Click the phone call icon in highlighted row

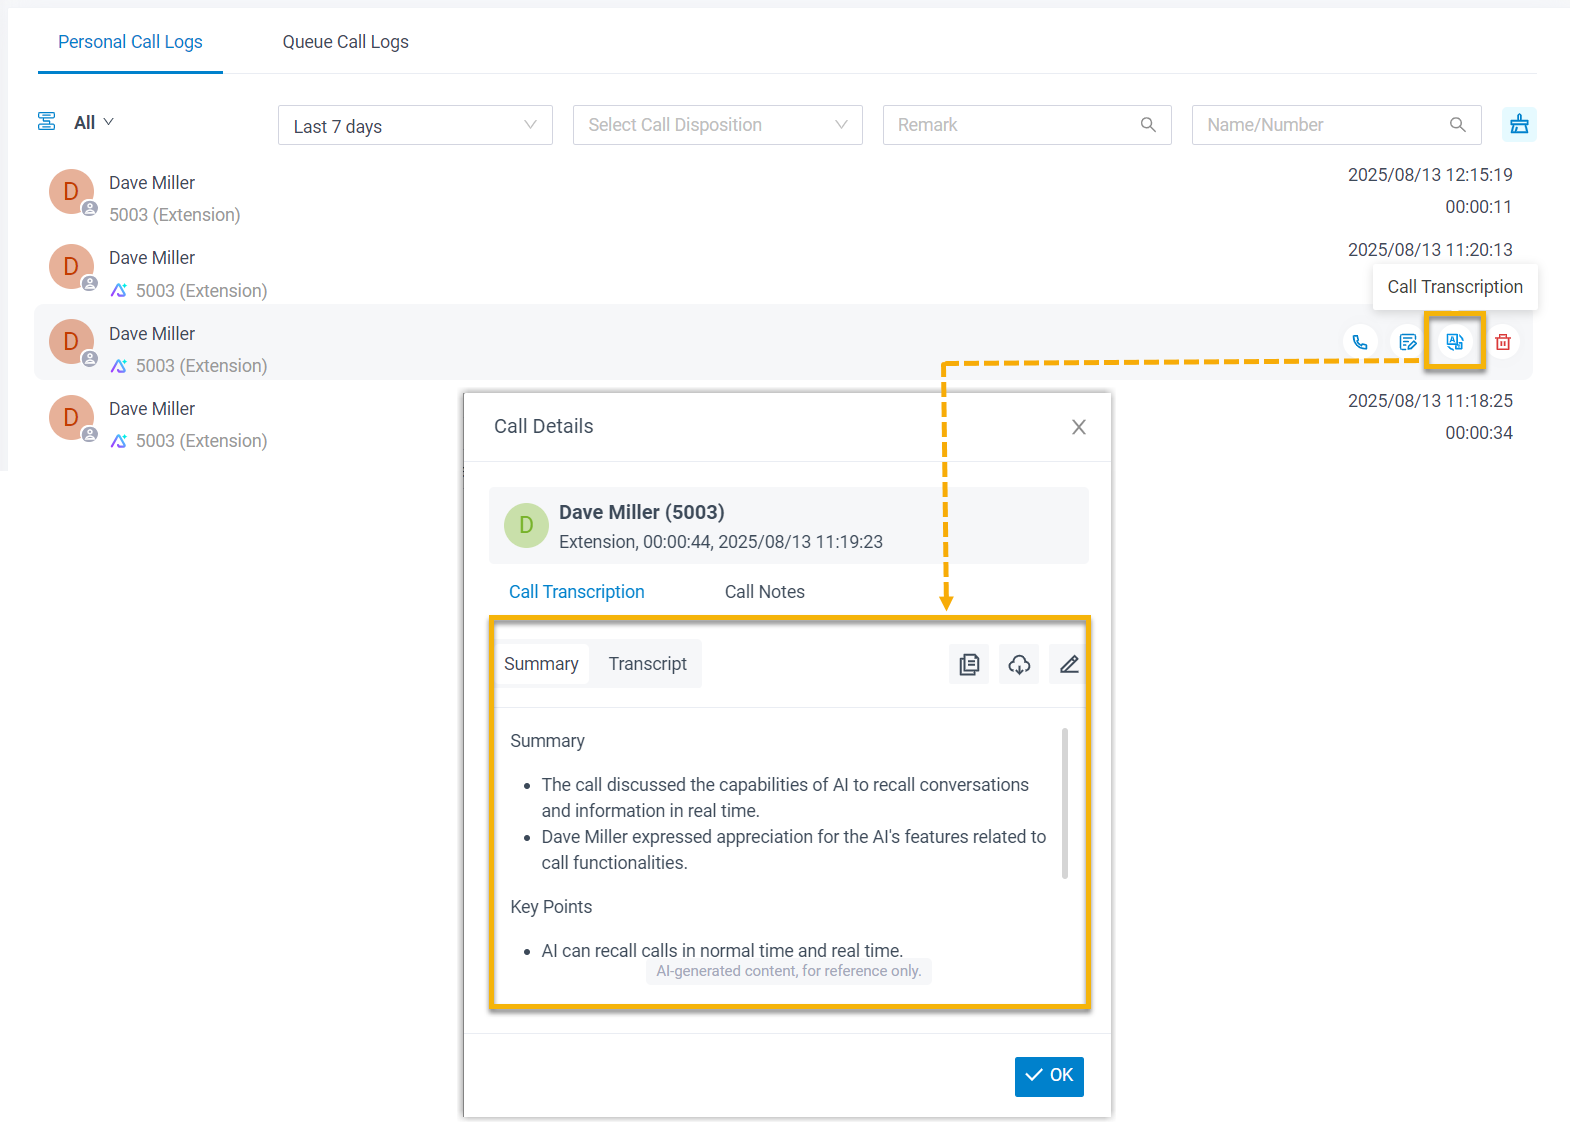coord(1359,342)
